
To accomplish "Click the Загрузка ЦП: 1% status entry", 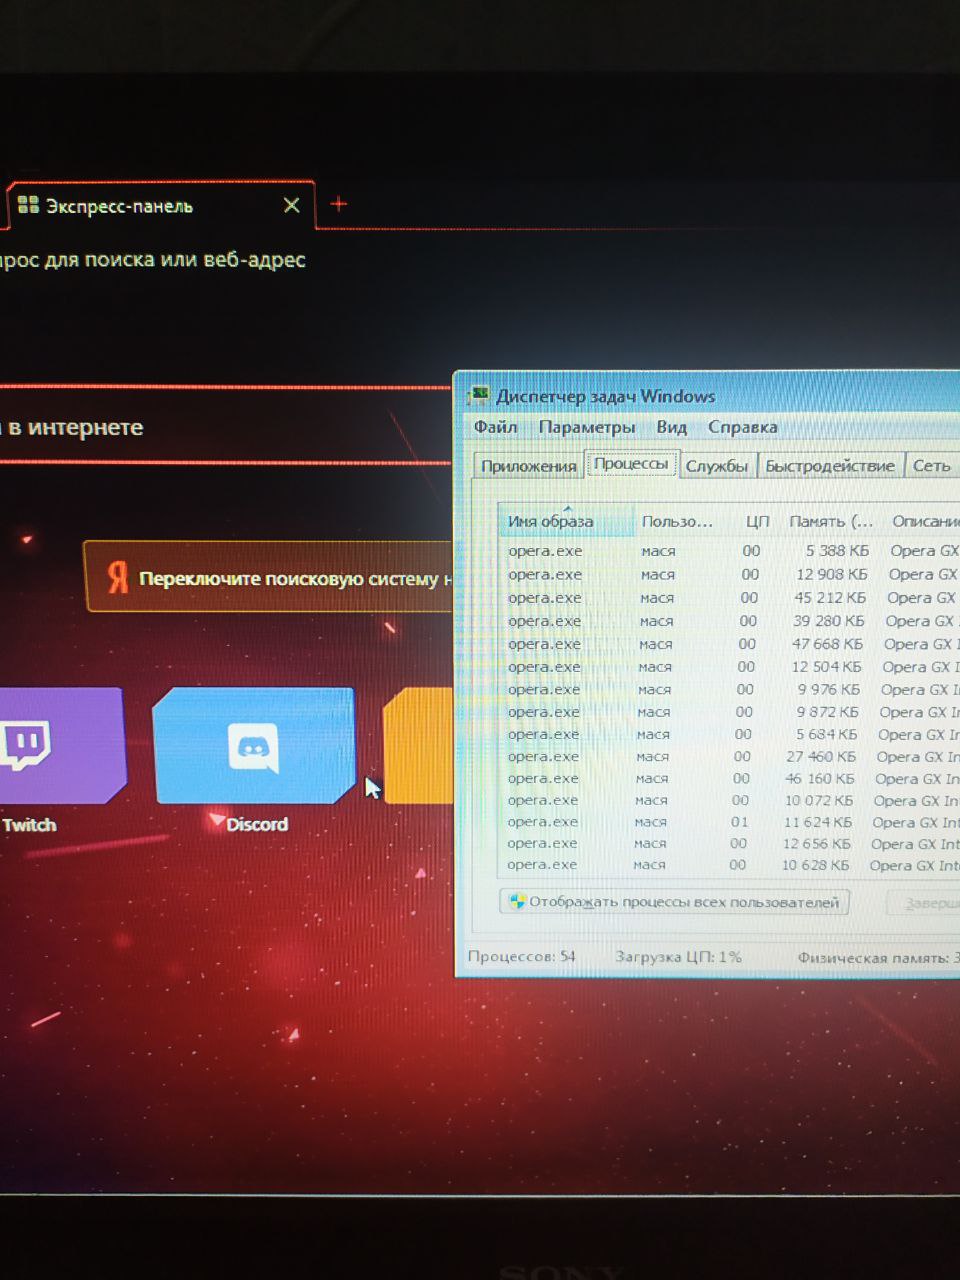I will tap(678, 957).
